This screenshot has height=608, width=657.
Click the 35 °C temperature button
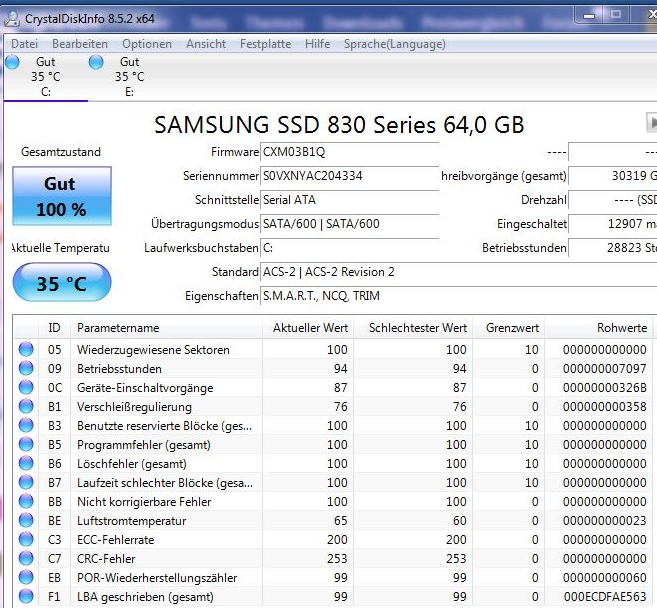[x=62, y=282]
